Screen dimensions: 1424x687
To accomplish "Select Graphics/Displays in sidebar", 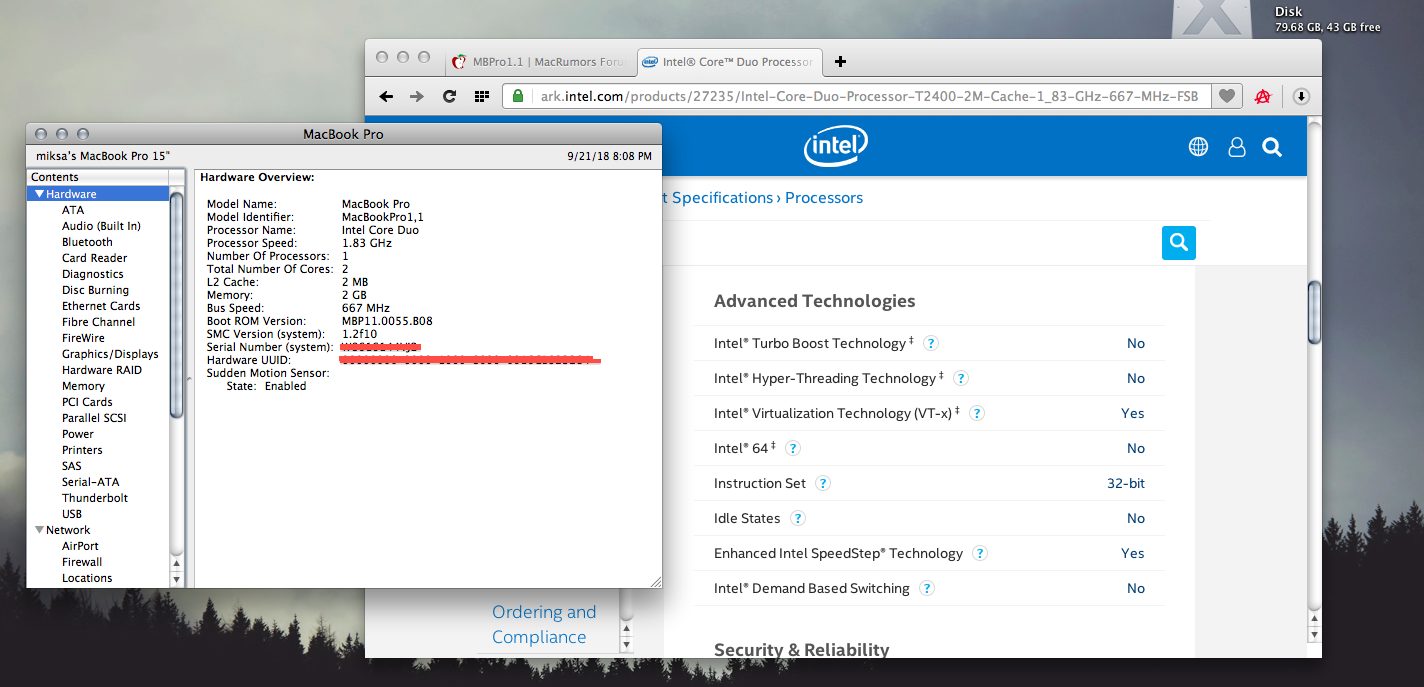I will [110, 354].
